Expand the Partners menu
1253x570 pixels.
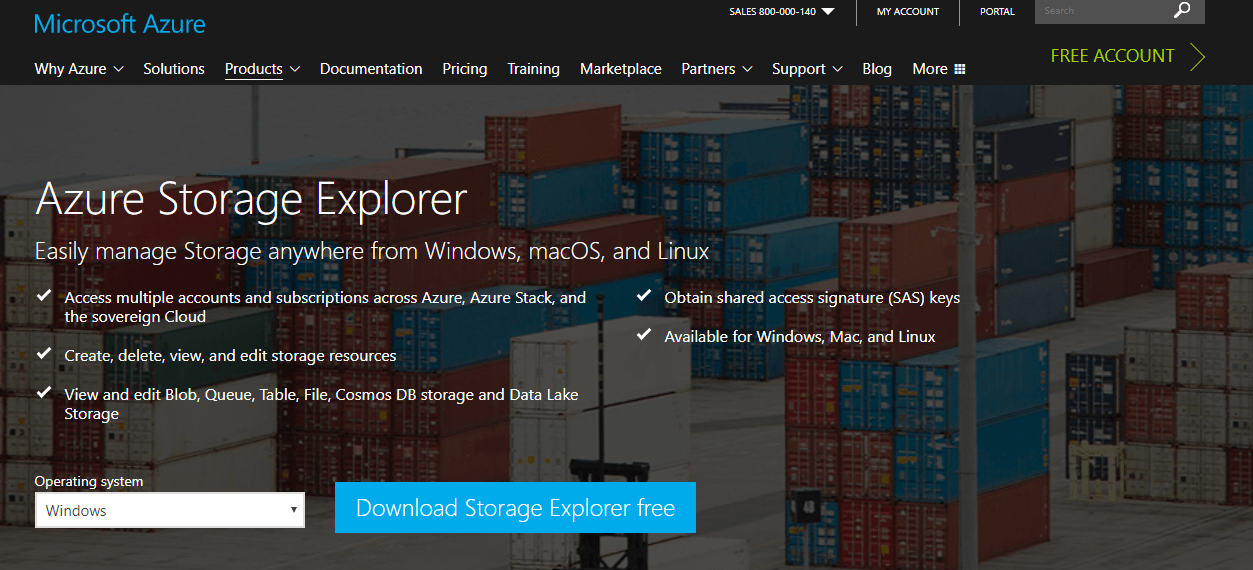716,69
